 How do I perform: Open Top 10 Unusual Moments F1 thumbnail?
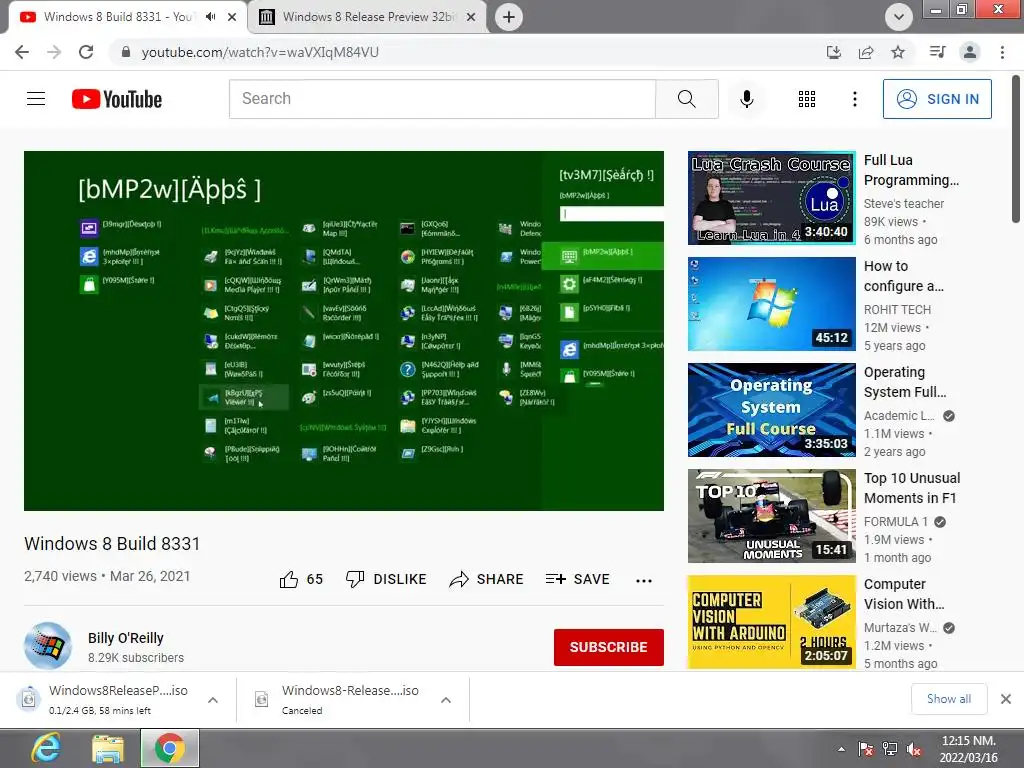point(771,516)
